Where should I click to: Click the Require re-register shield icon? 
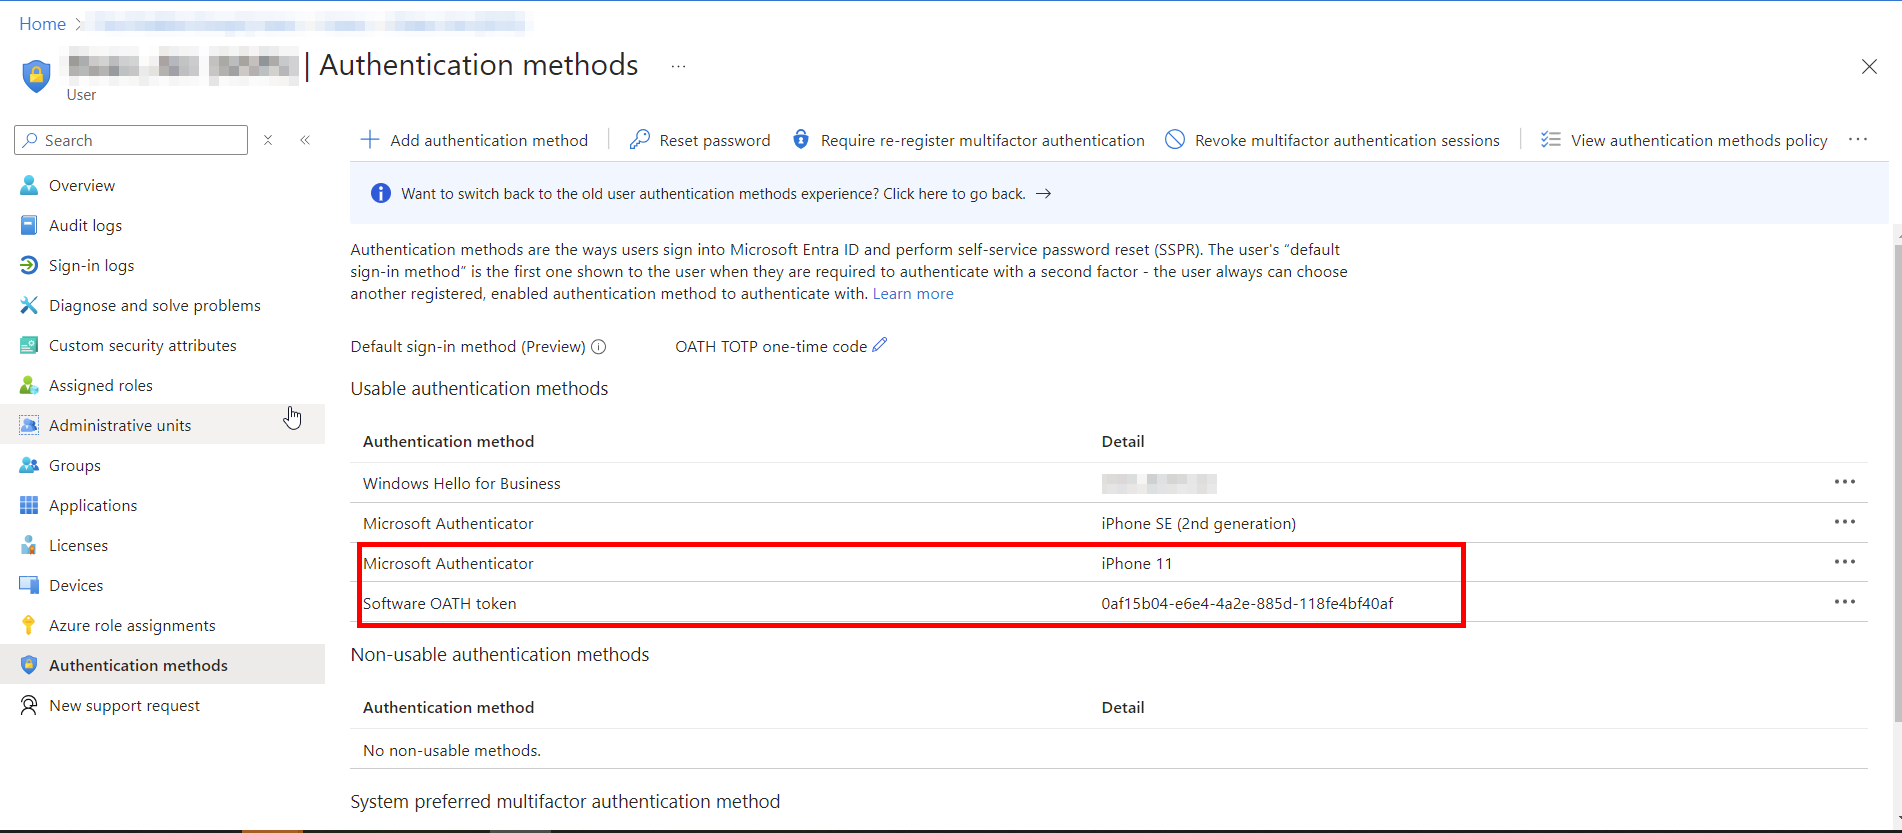coord(801,140)
